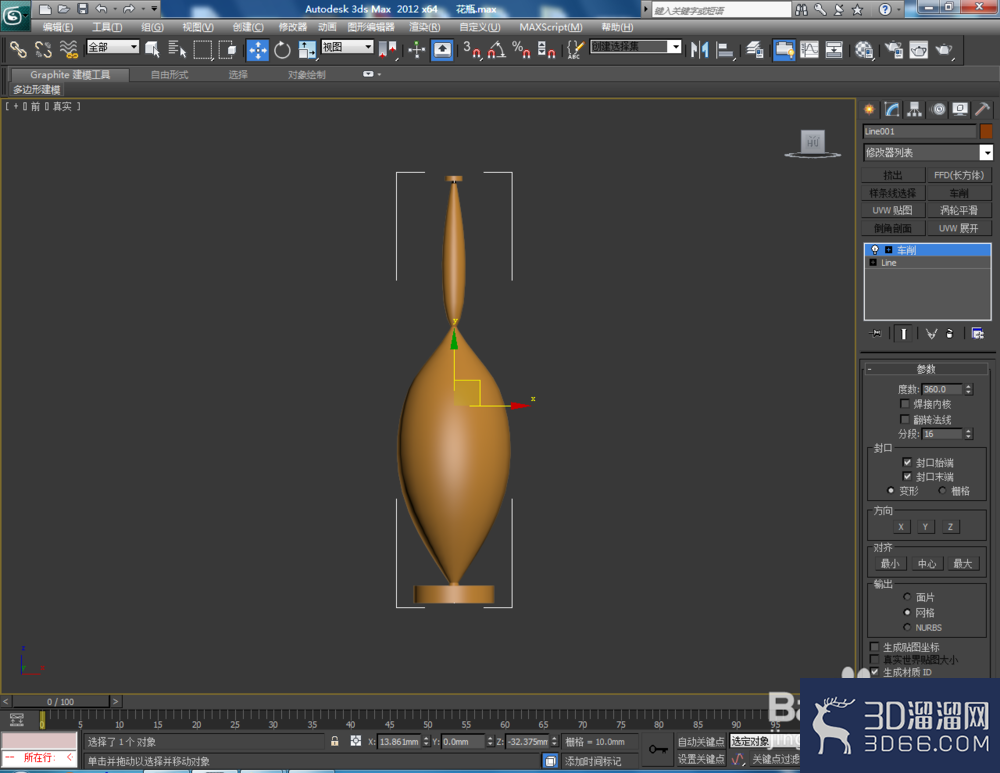Screen dimensions: 1000x773
Task: Open quick access toolbar customize arrow
Action: tap(154, 9)
